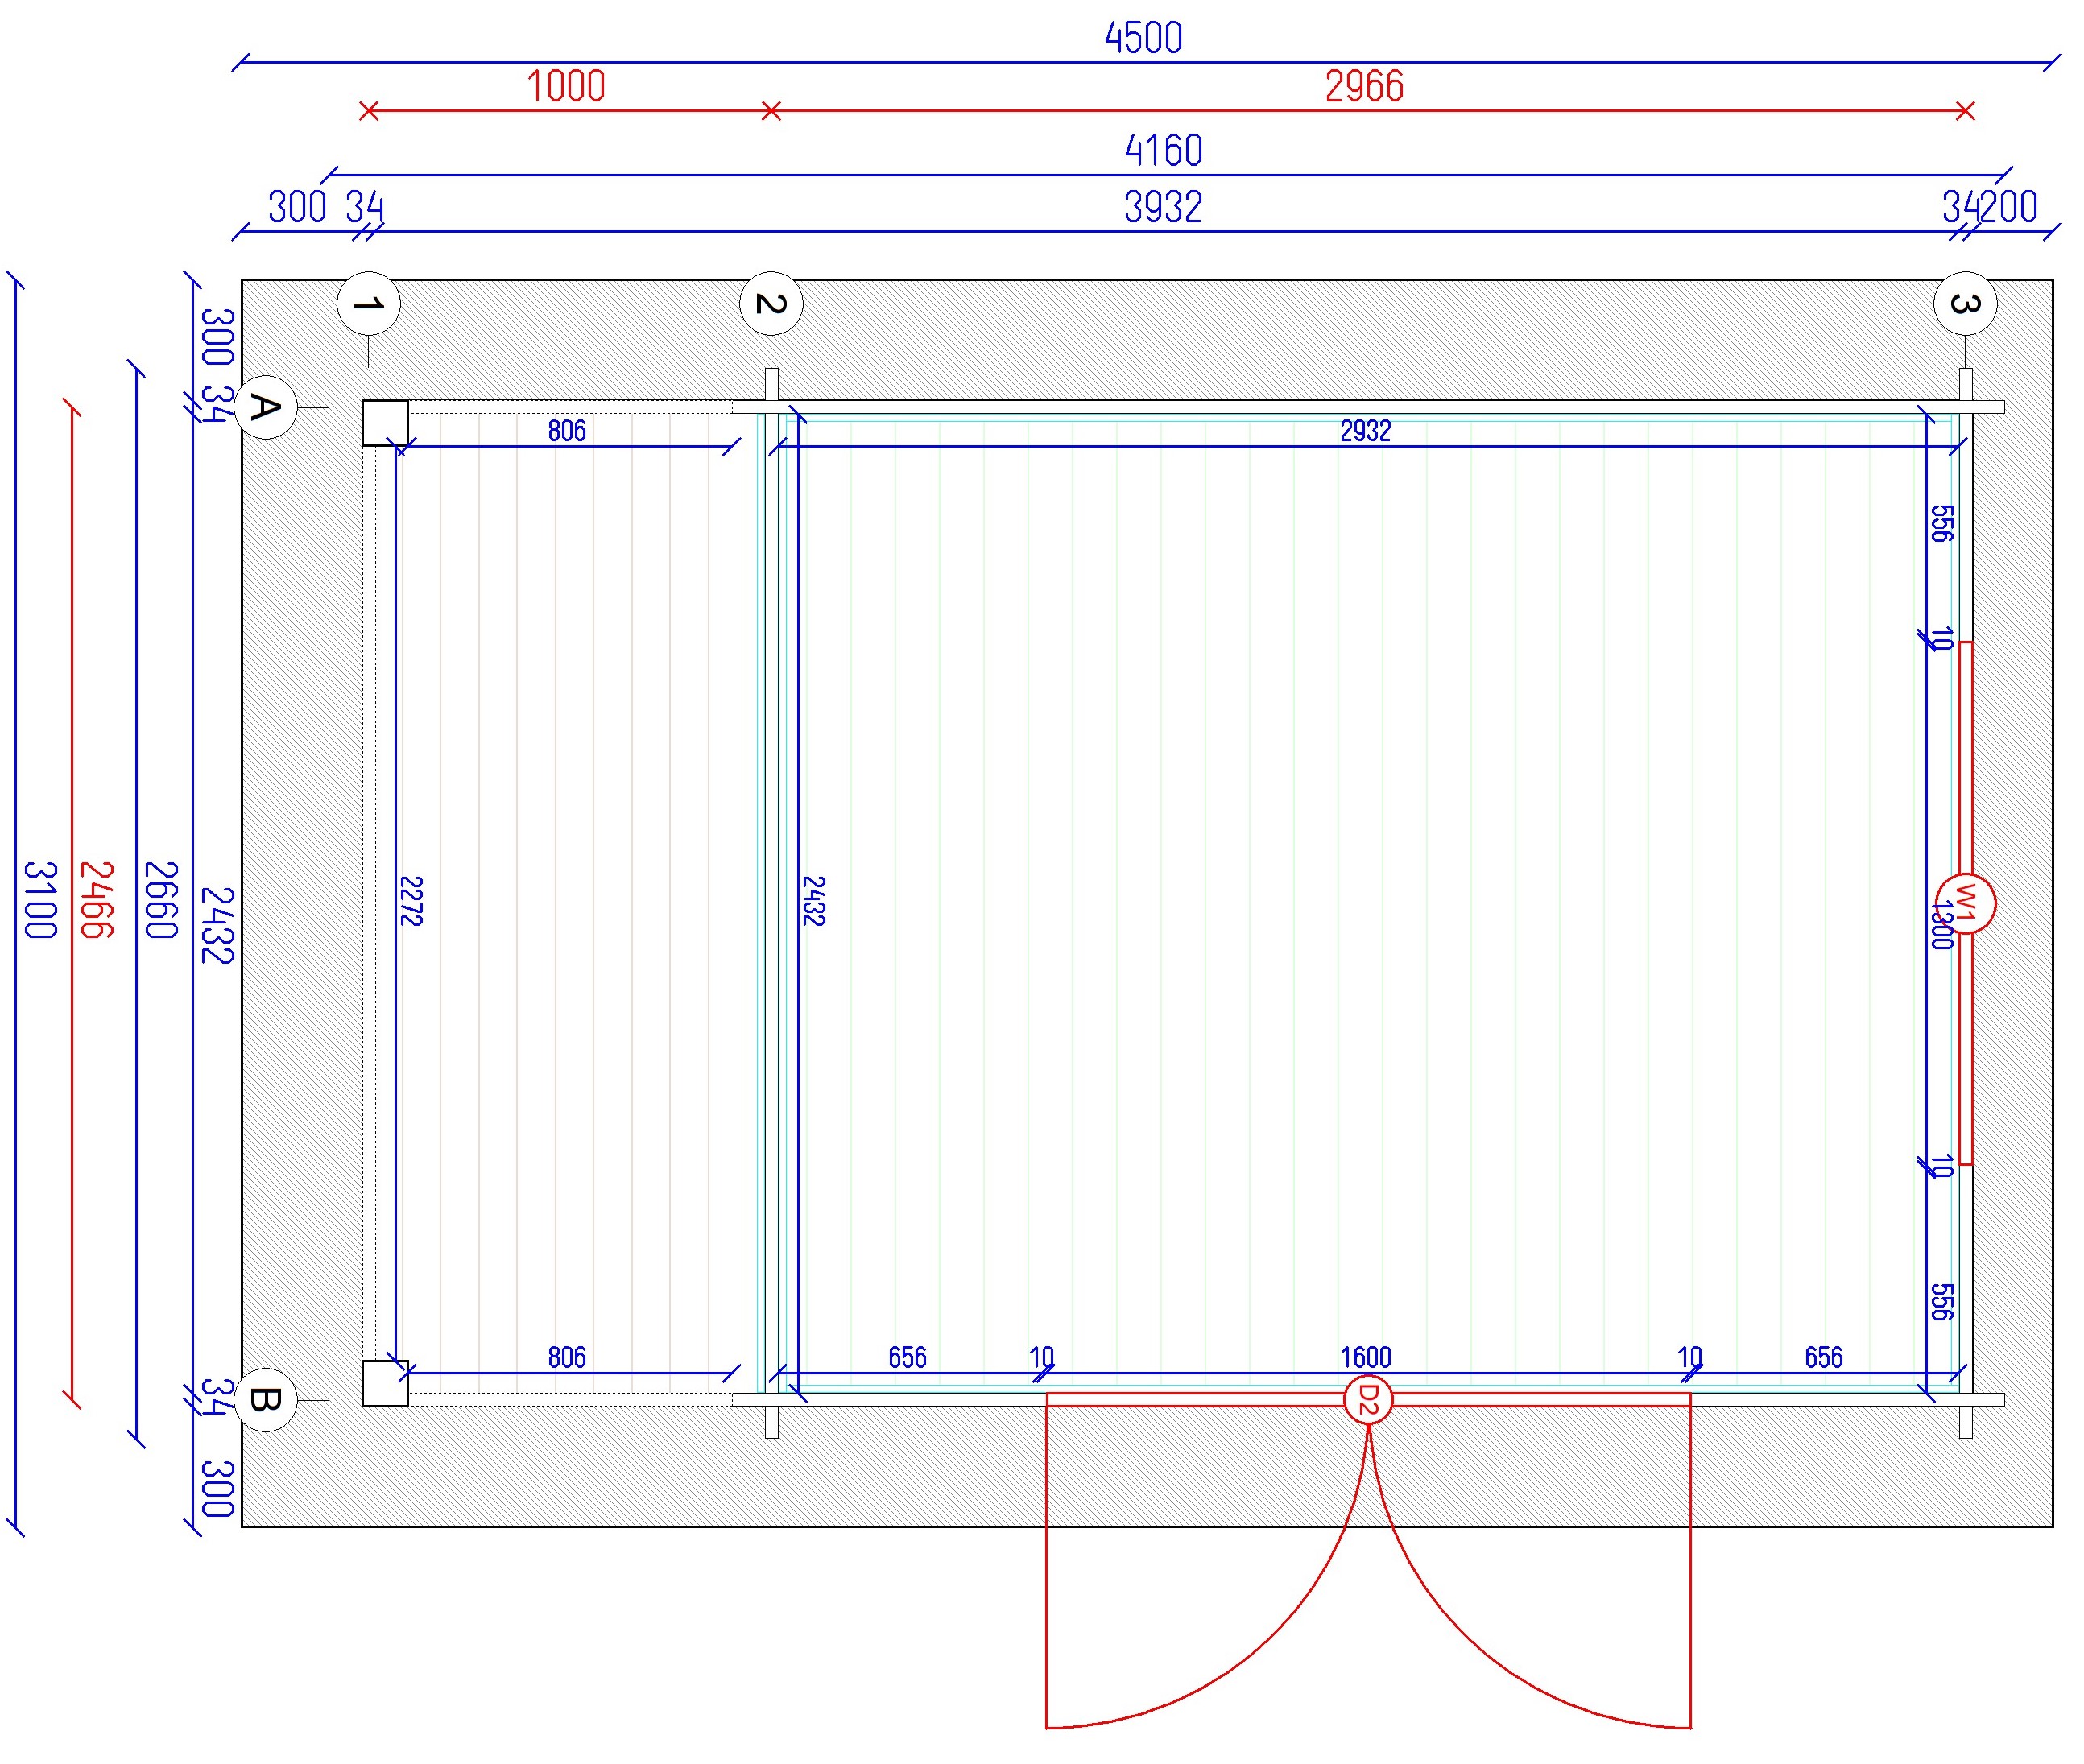Select the red D2 door tag
Screen dimensions: 2084x1764
pyautogui.click(x=1367, y=1400)
